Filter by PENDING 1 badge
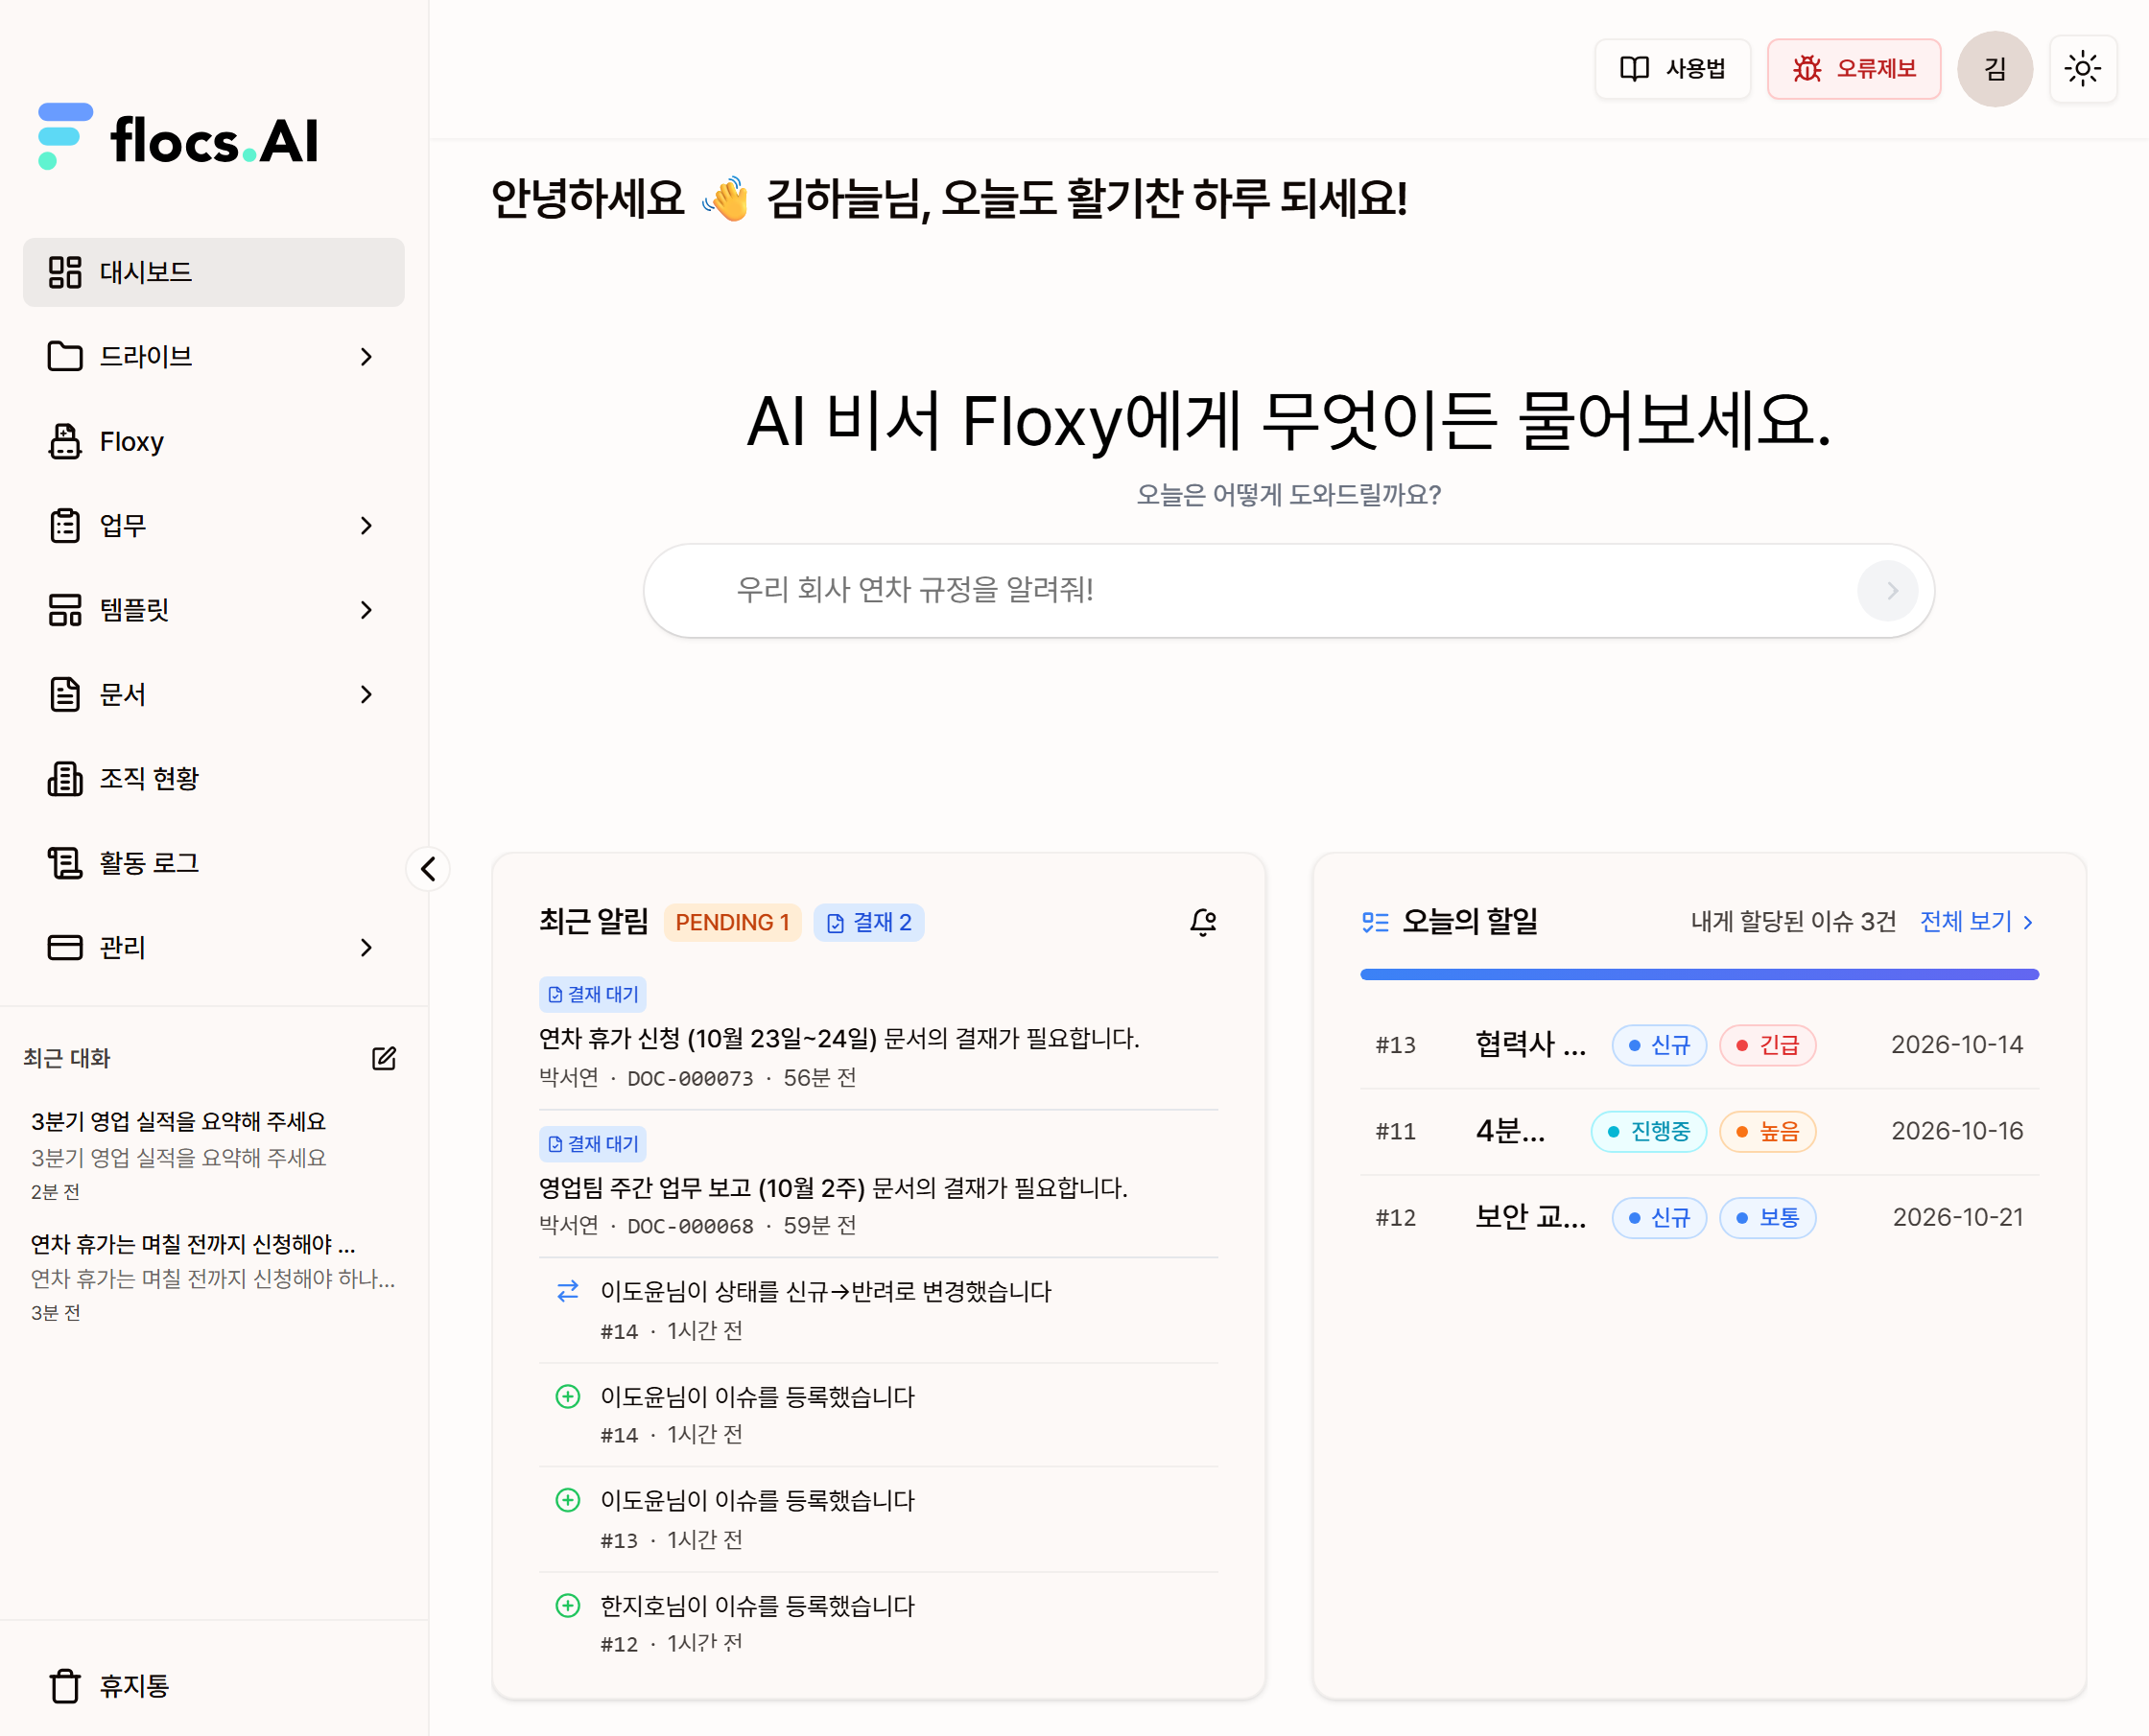2149x1736 pixels. click(732, 922)
